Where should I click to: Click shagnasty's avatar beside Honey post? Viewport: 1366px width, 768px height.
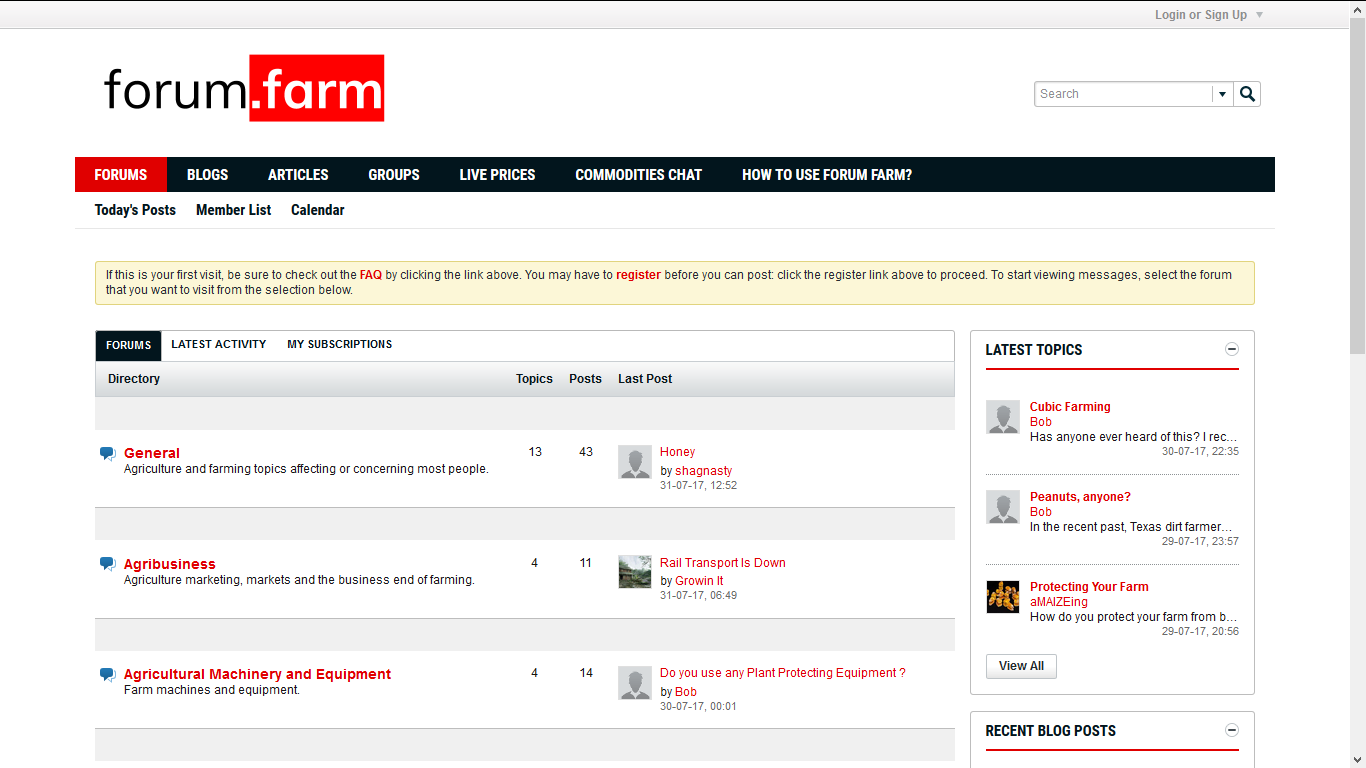(x=635, y=462)
